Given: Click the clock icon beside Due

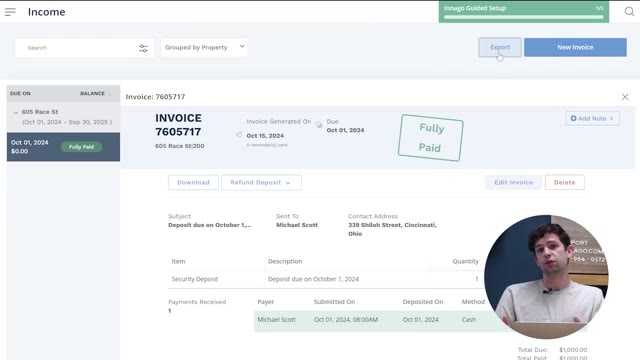Looking at the screenshot, I should click(319, 124).
